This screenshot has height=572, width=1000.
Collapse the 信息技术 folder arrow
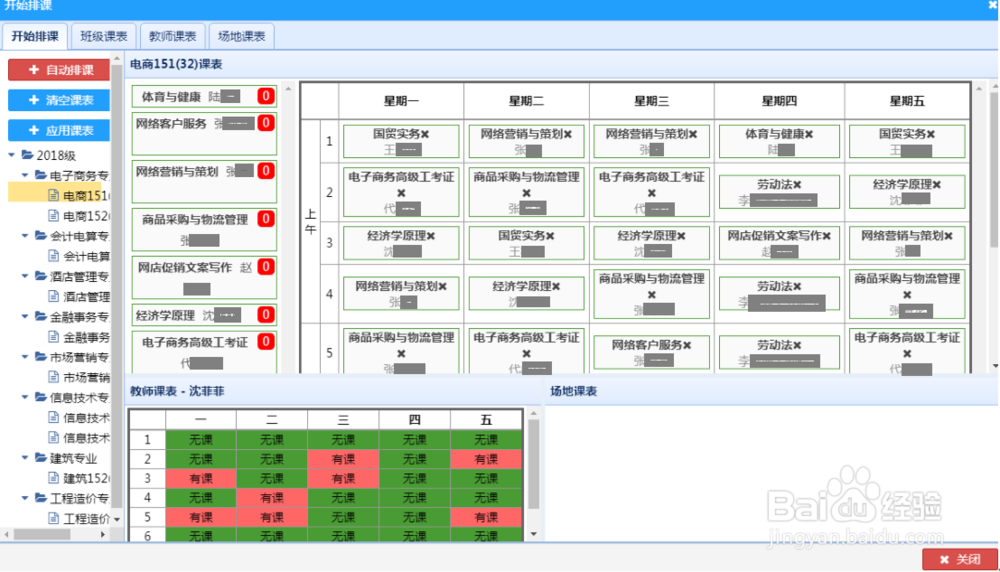click(x=25, y=397)
